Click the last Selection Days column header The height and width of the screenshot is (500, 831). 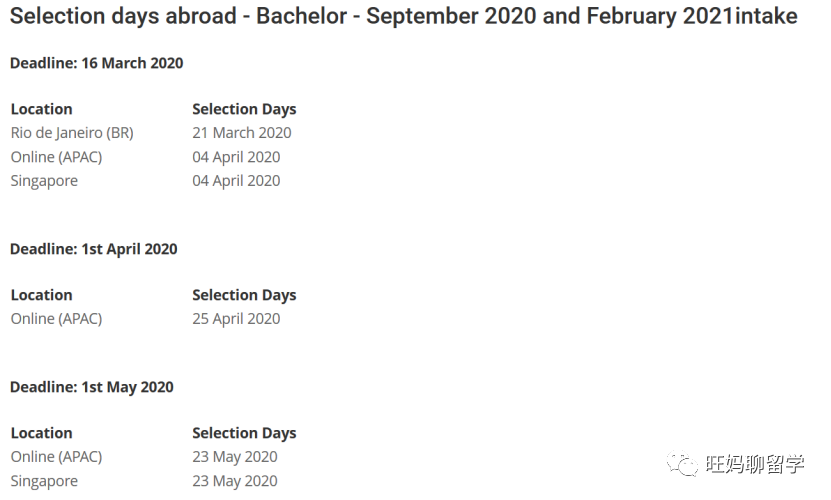pos(244,433)
